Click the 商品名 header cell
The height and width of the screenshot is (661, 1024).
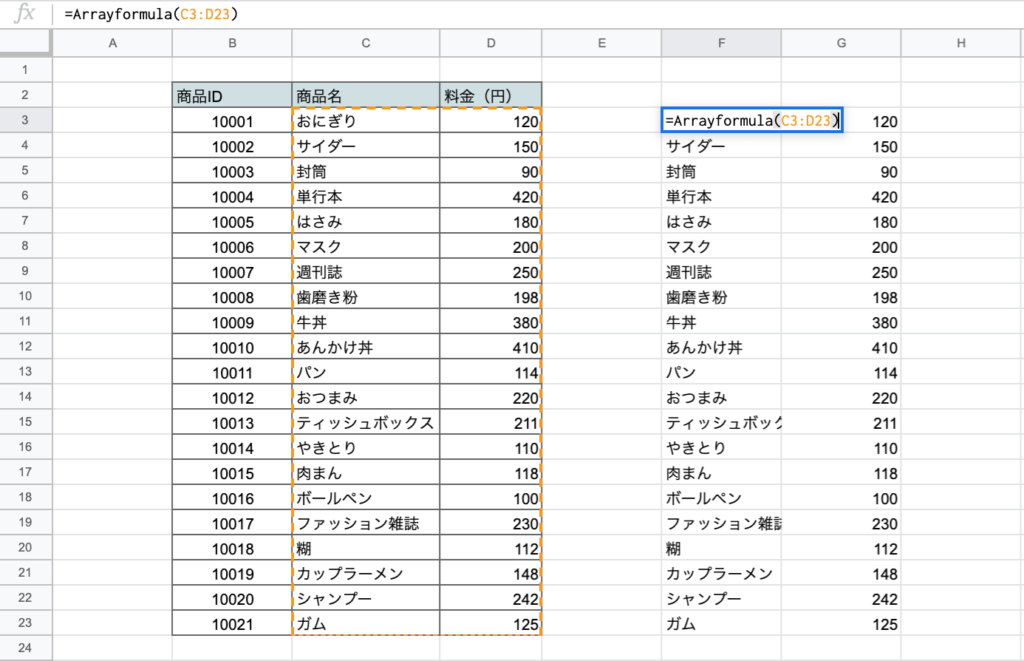366,96
